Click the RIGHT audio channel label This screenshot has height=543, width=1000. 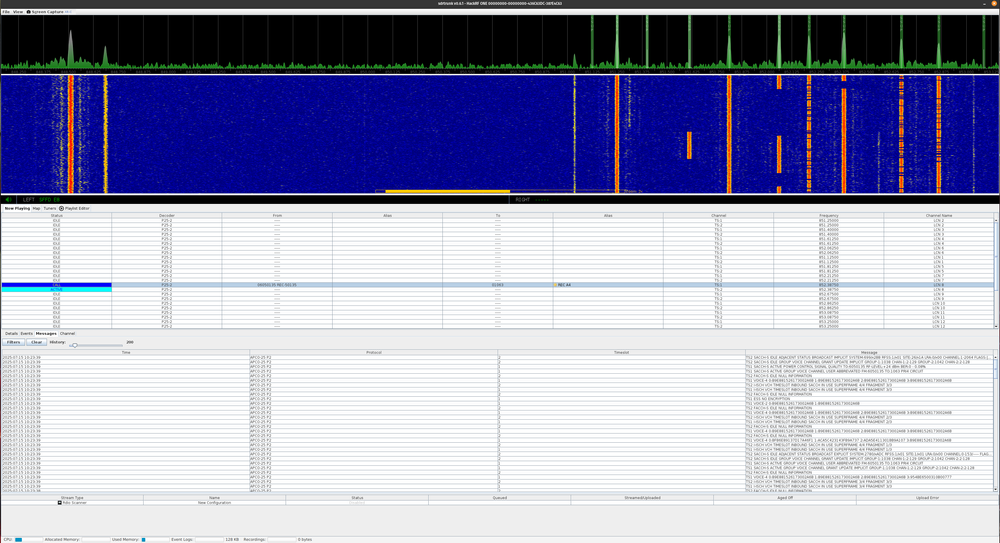523,200
